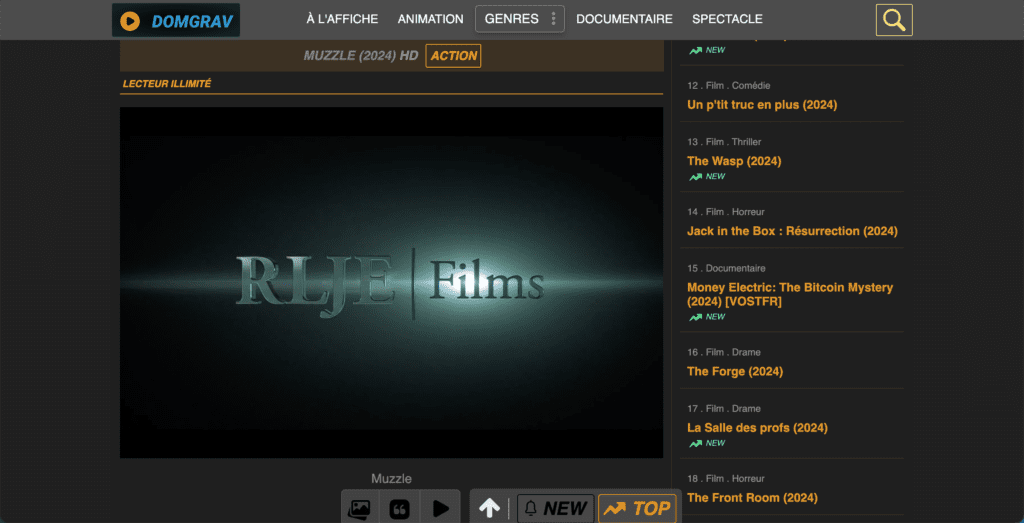Click the up arrow to go to top
The image size is (1024, 523).
[x=489, y=509]
